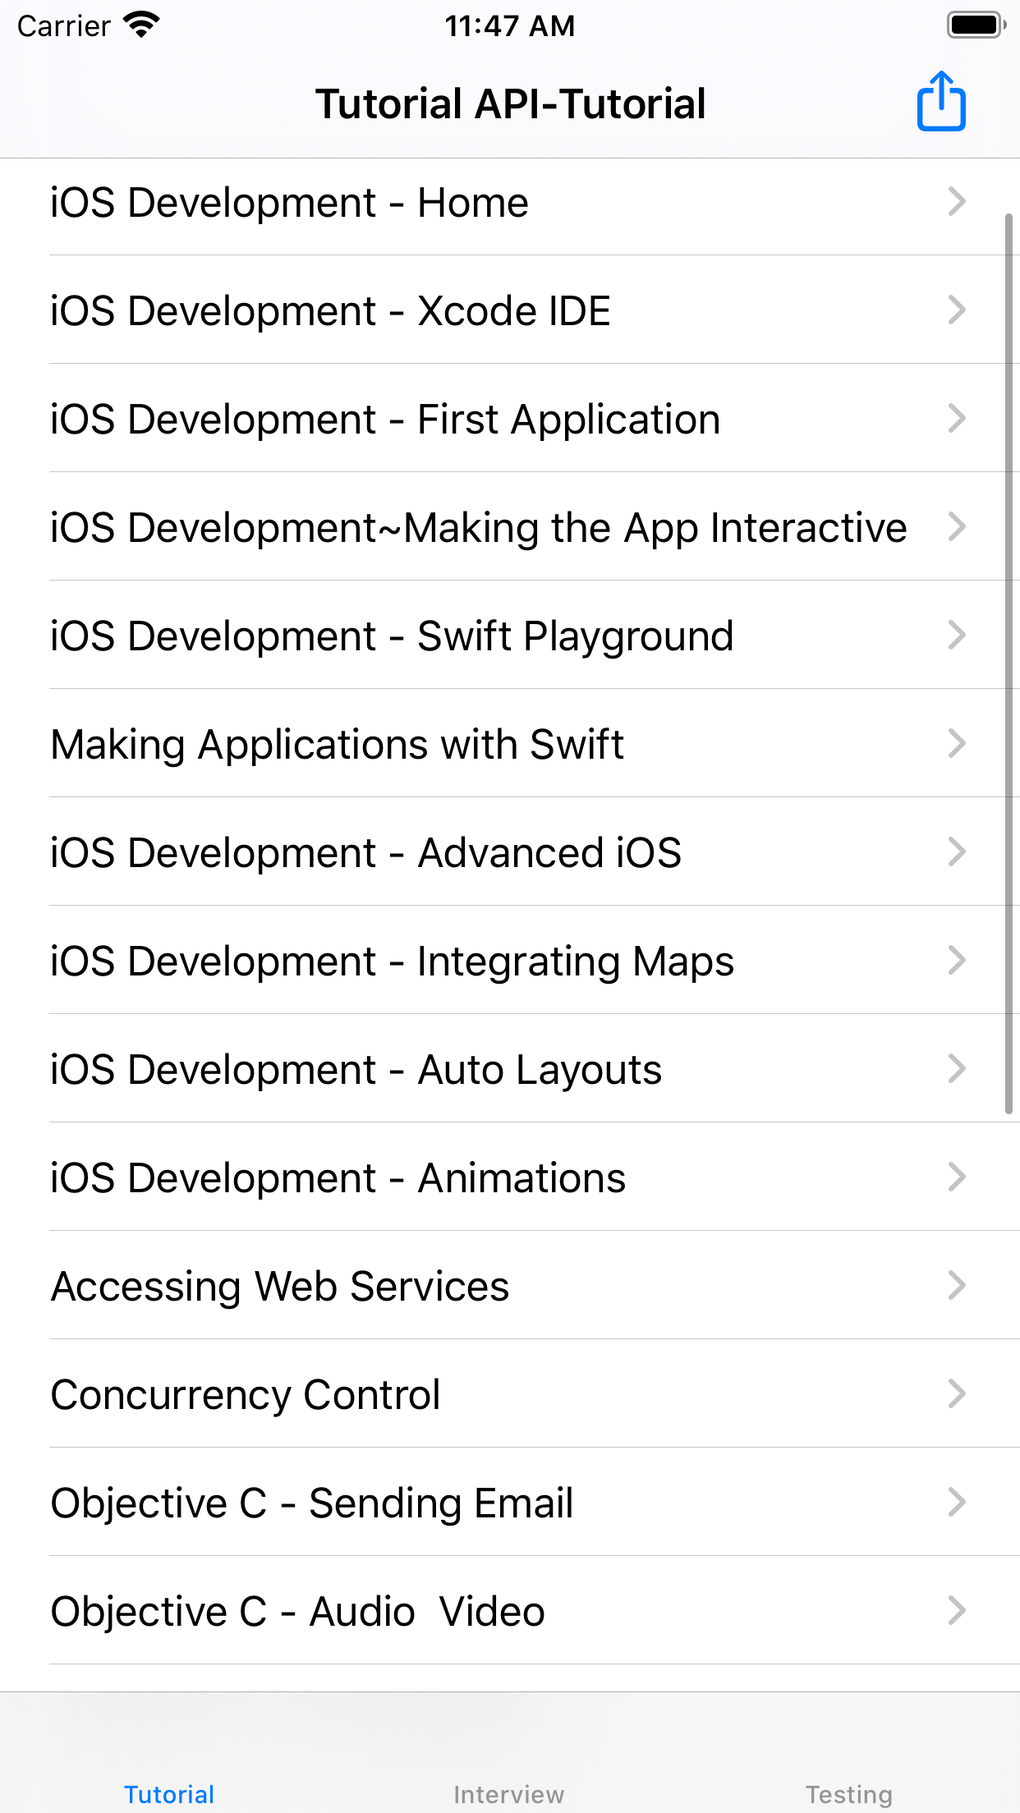The height and width of the screenshot is (1813, 1020).
Task: Click the vertical scrollbar indicator
Action: coord(1008,662)
